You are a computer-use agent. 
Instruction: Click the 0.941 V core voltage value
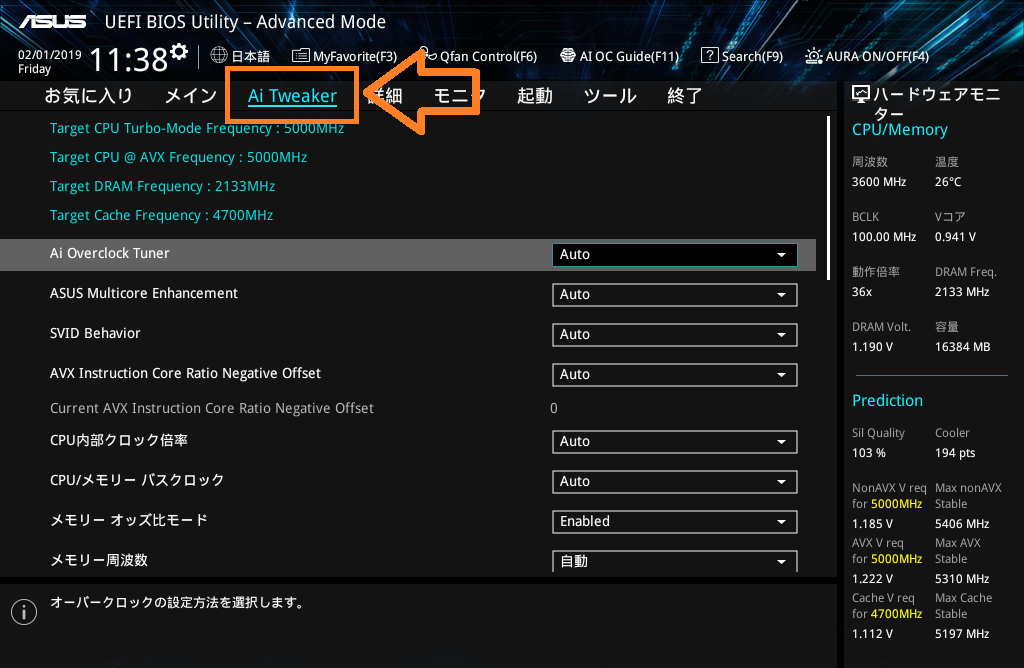955,236
